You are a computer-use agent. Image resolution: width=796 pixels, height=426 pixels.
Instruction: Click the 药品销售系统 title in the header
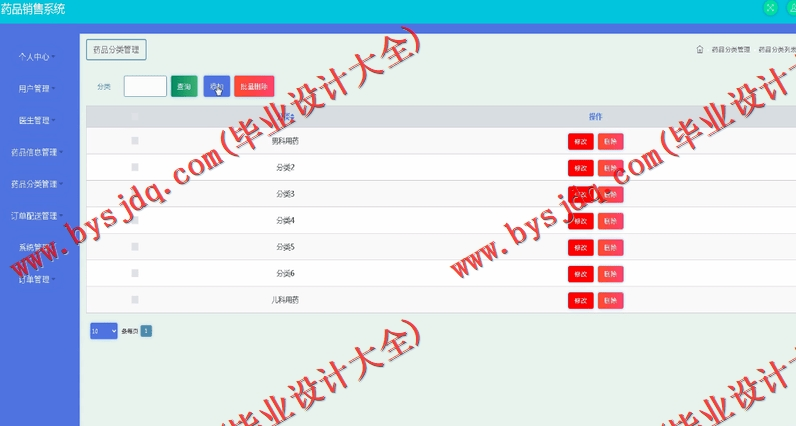32,9
